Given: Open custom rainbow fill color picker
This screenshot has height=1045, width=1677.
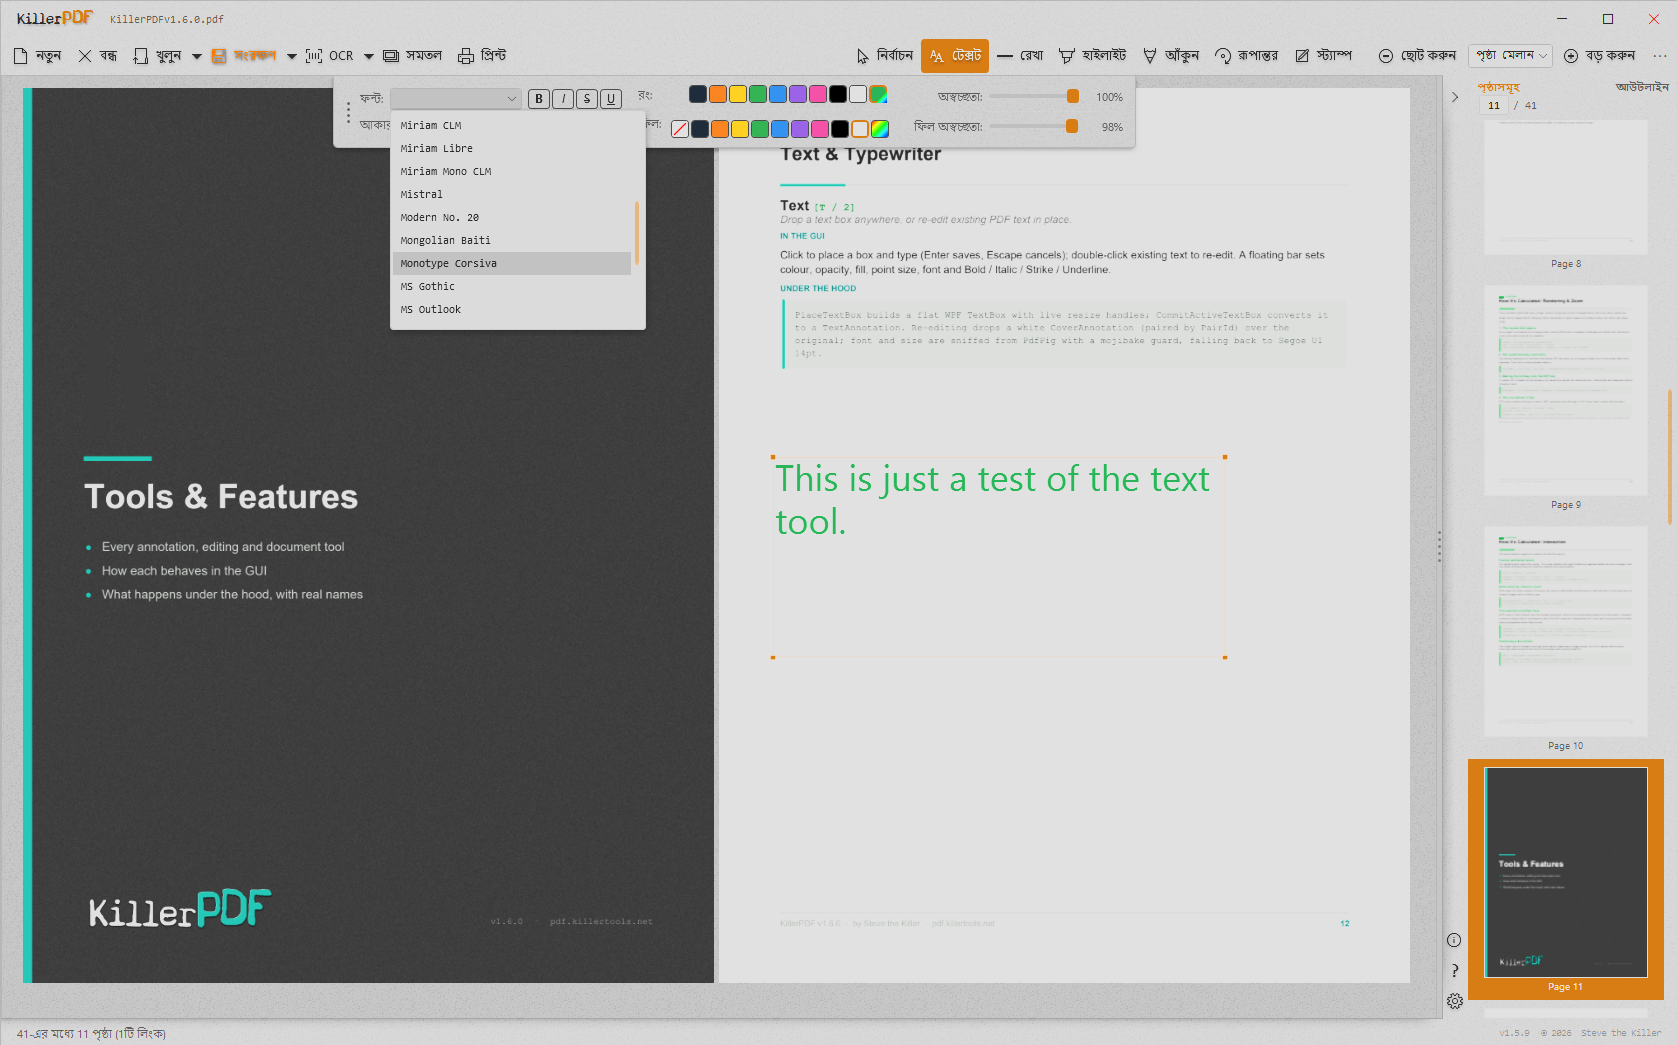Looking at the screenshot, I should tap(880, 129).
